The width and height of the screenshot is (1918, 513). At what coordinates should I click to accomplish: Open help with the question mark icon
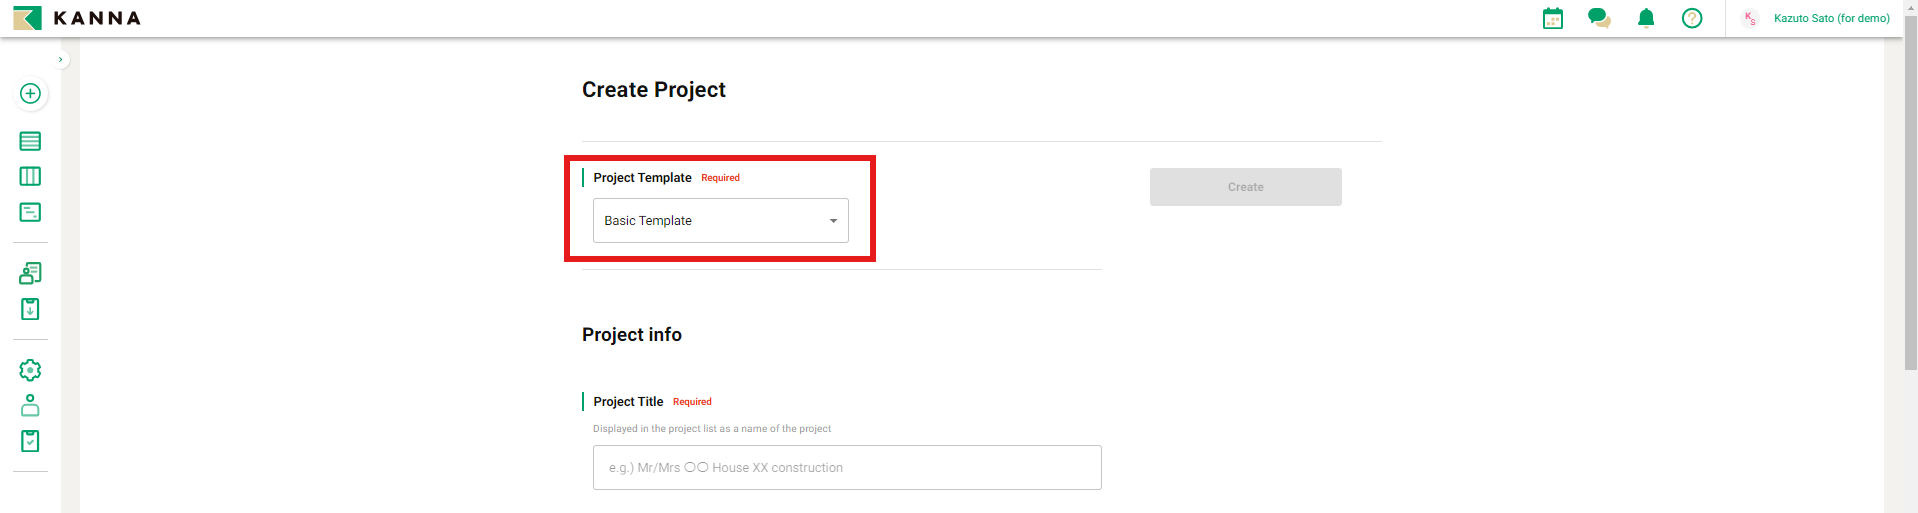click(x=1692, y=18)
